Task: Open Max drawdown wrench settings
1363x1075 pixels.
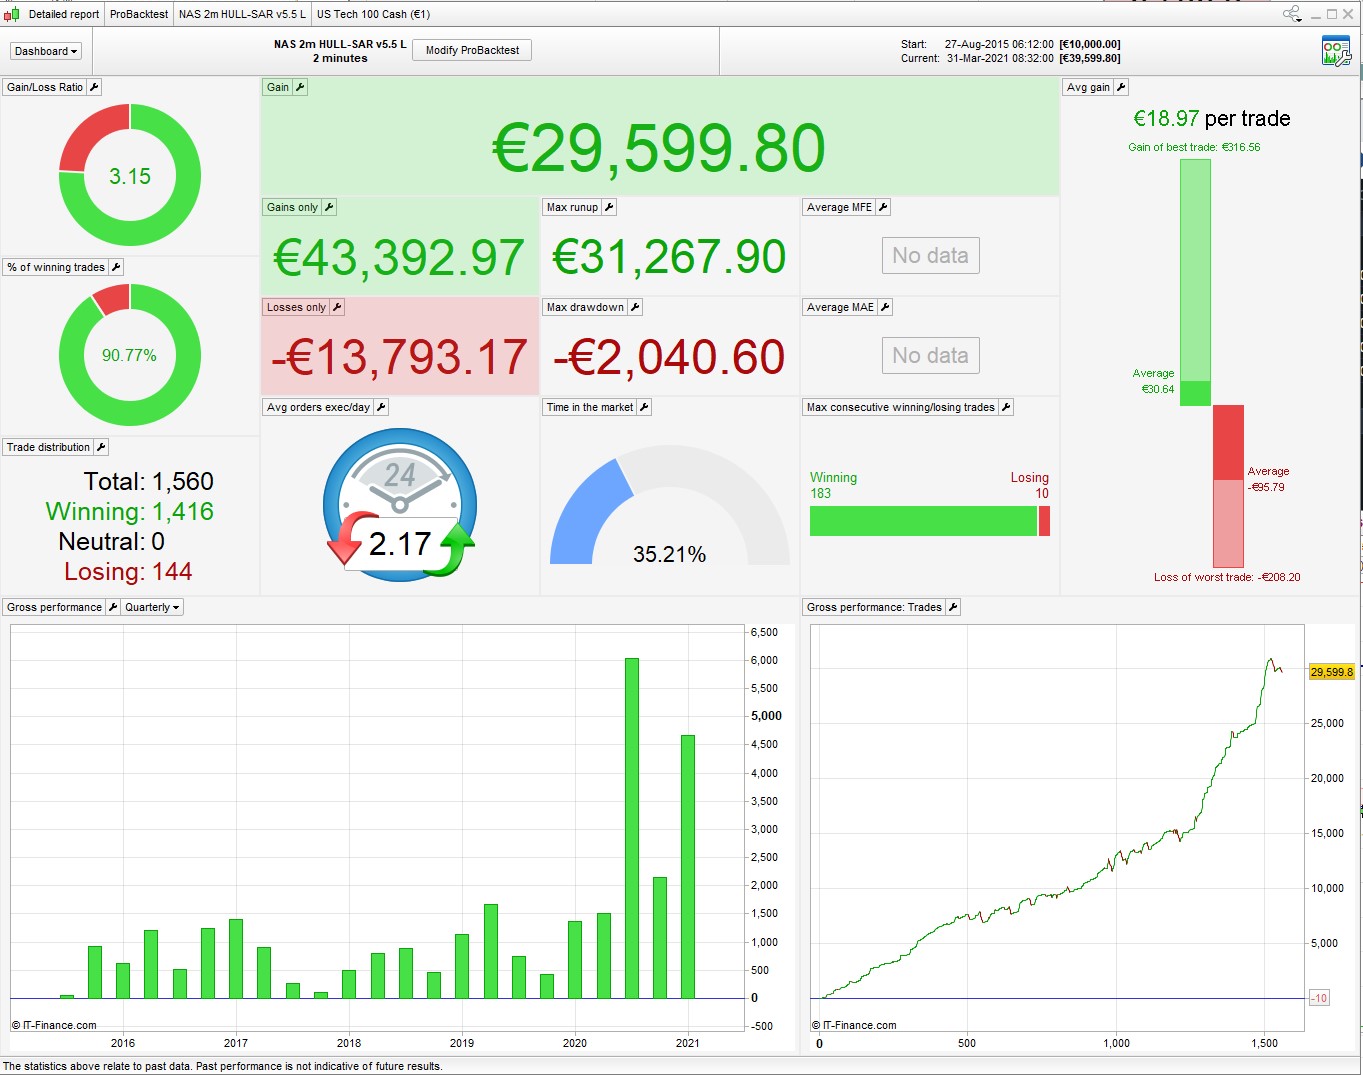Action: [635, 307]
